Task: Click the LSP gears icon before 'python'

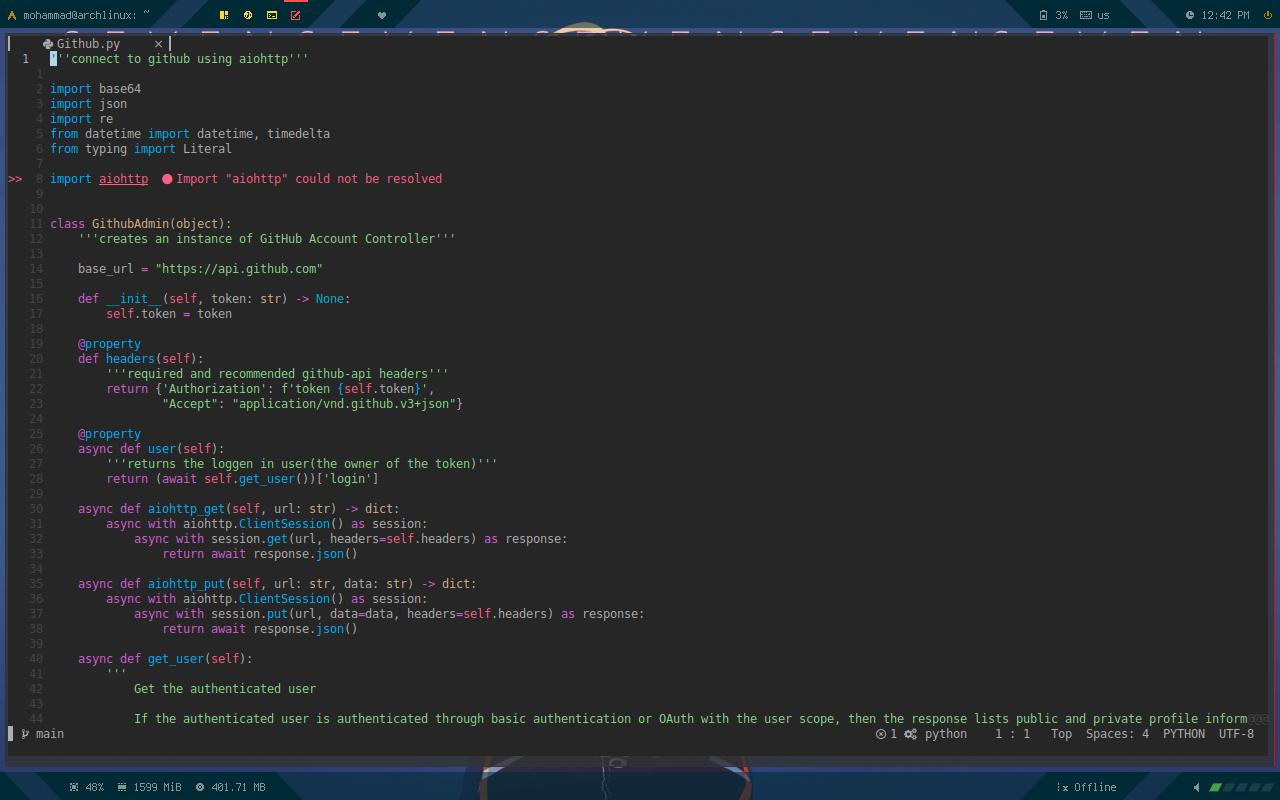Action: click(911, 734)
